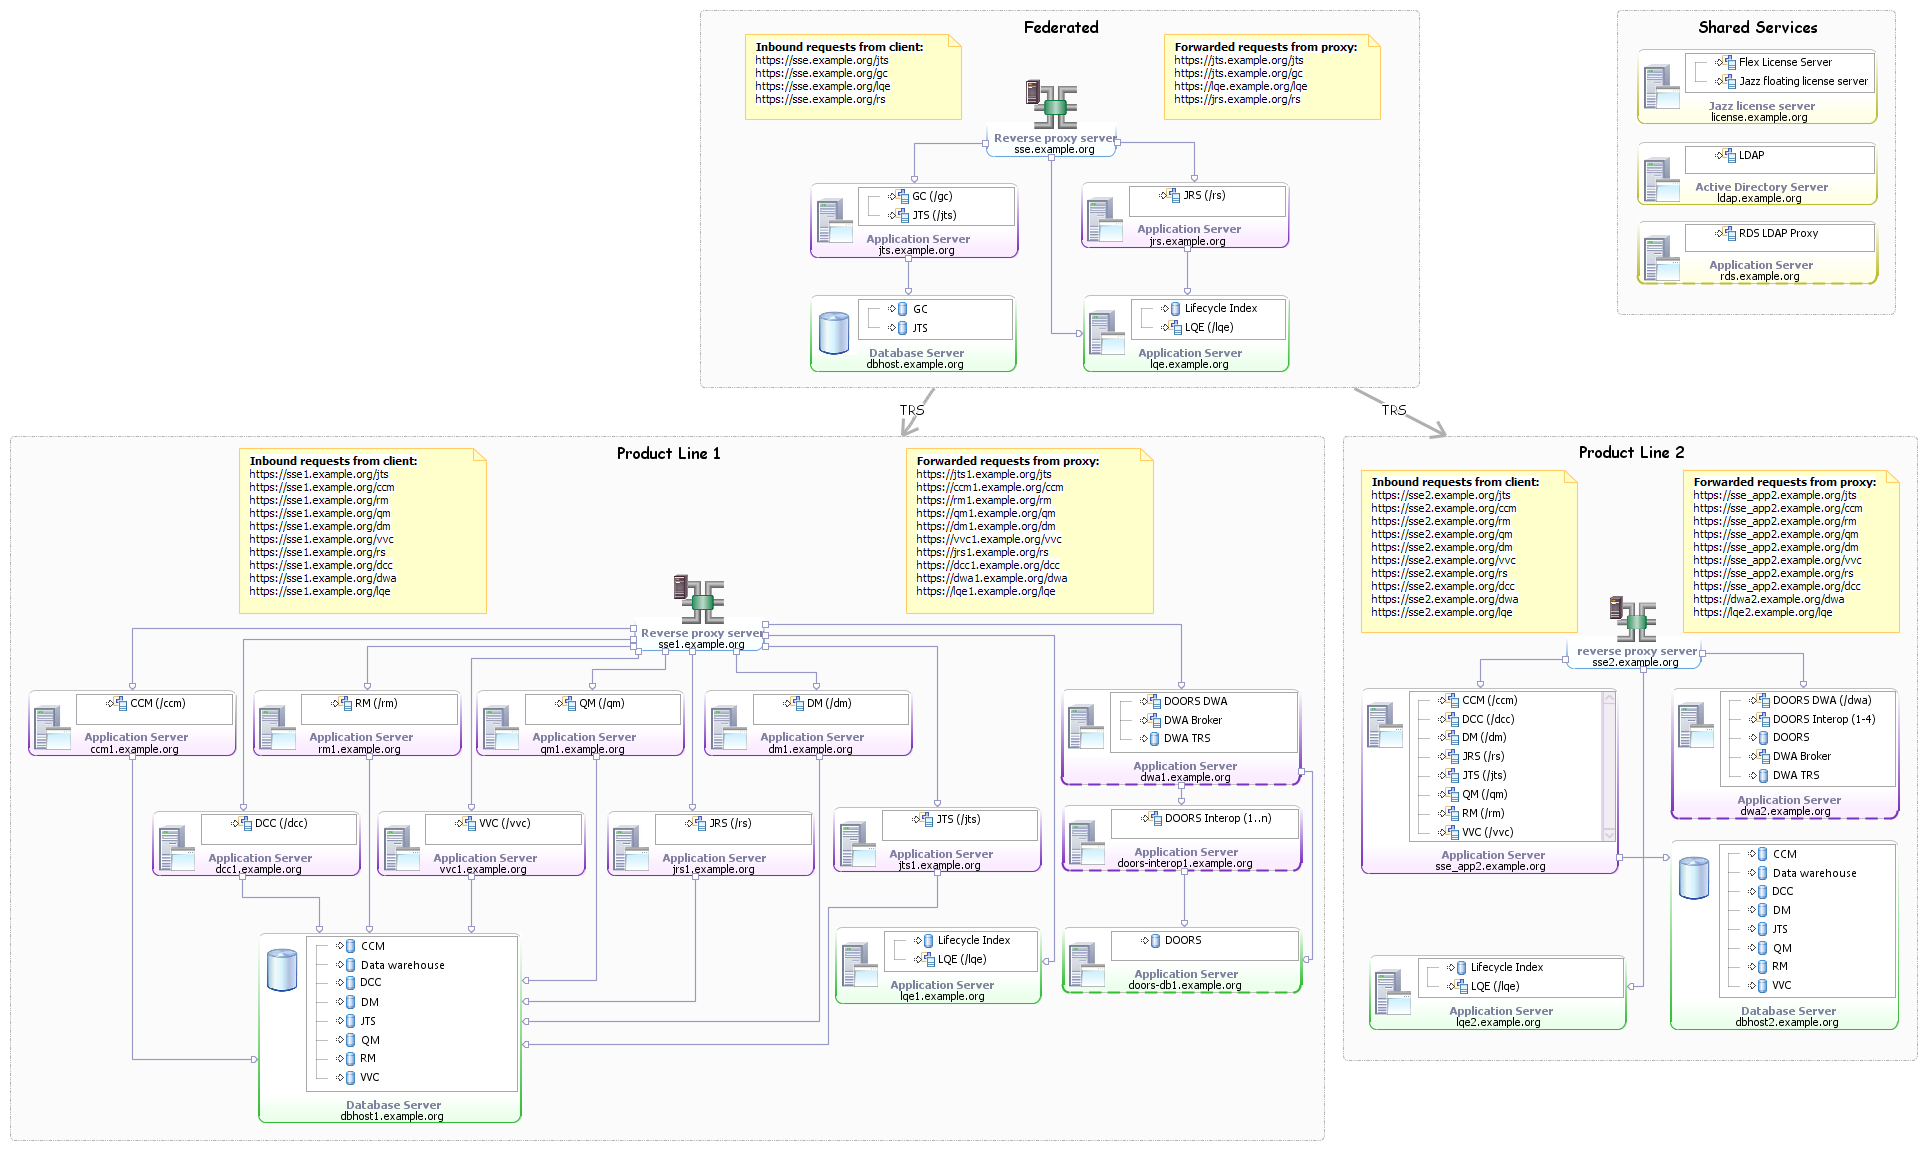Click 'https://dcc1.example.org/dcc' in forwarded note
The width and height of the screenshot is (1928, 1151).
pyautogui.click(x=988, y=565)
